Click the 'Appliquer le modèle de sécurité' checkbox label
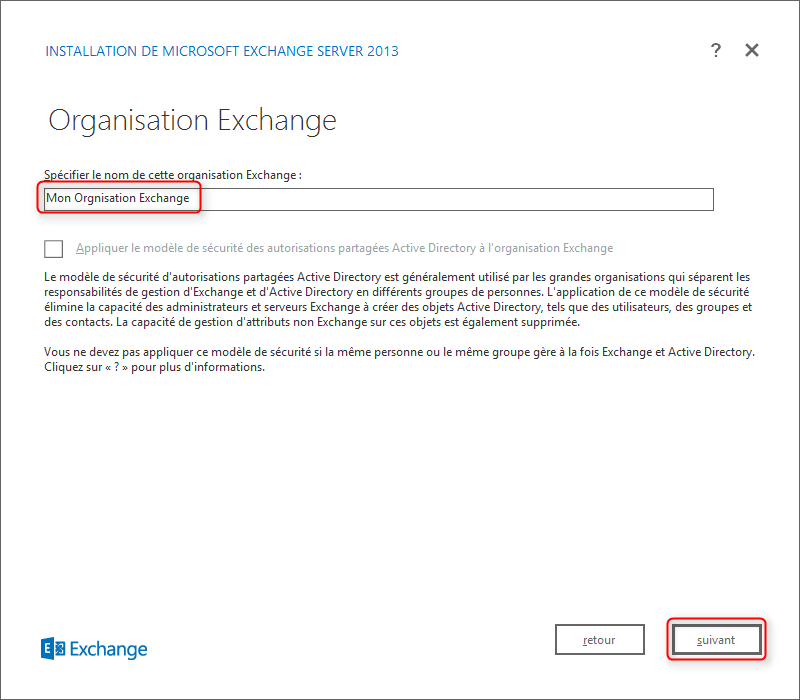The image size is (800, 700). click(344, 248)
